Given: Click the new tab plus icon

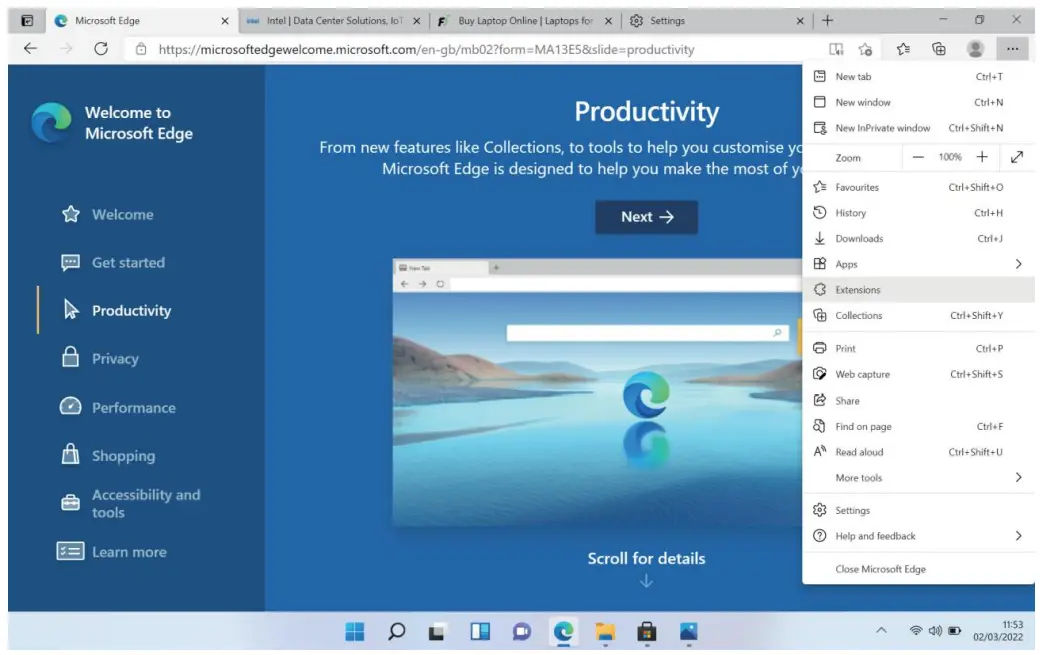Looking at the screenshot, I should pyautogui.click(x=827, y=20).
